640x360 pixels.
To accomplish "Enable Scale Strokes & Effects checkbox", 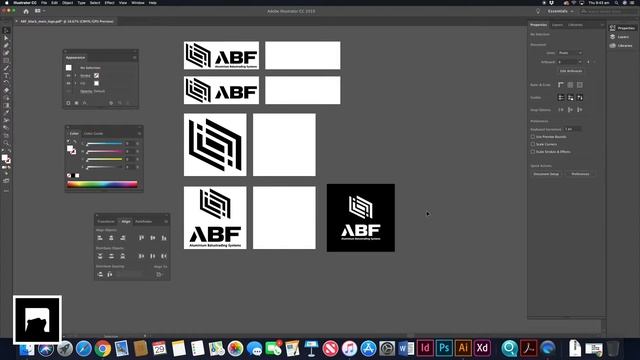I will click(x=533, y=151).
